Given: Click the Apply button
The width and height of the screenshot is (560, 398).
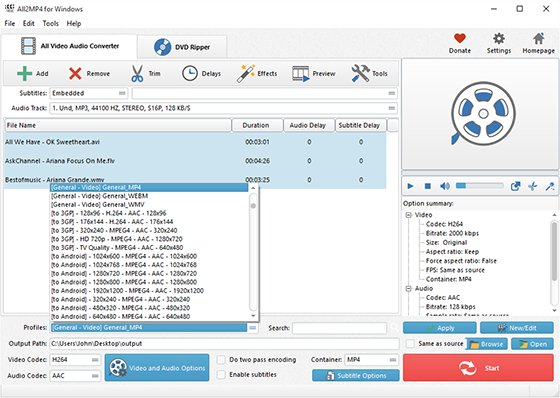Looking at the screenshot, I should [440, 328].
